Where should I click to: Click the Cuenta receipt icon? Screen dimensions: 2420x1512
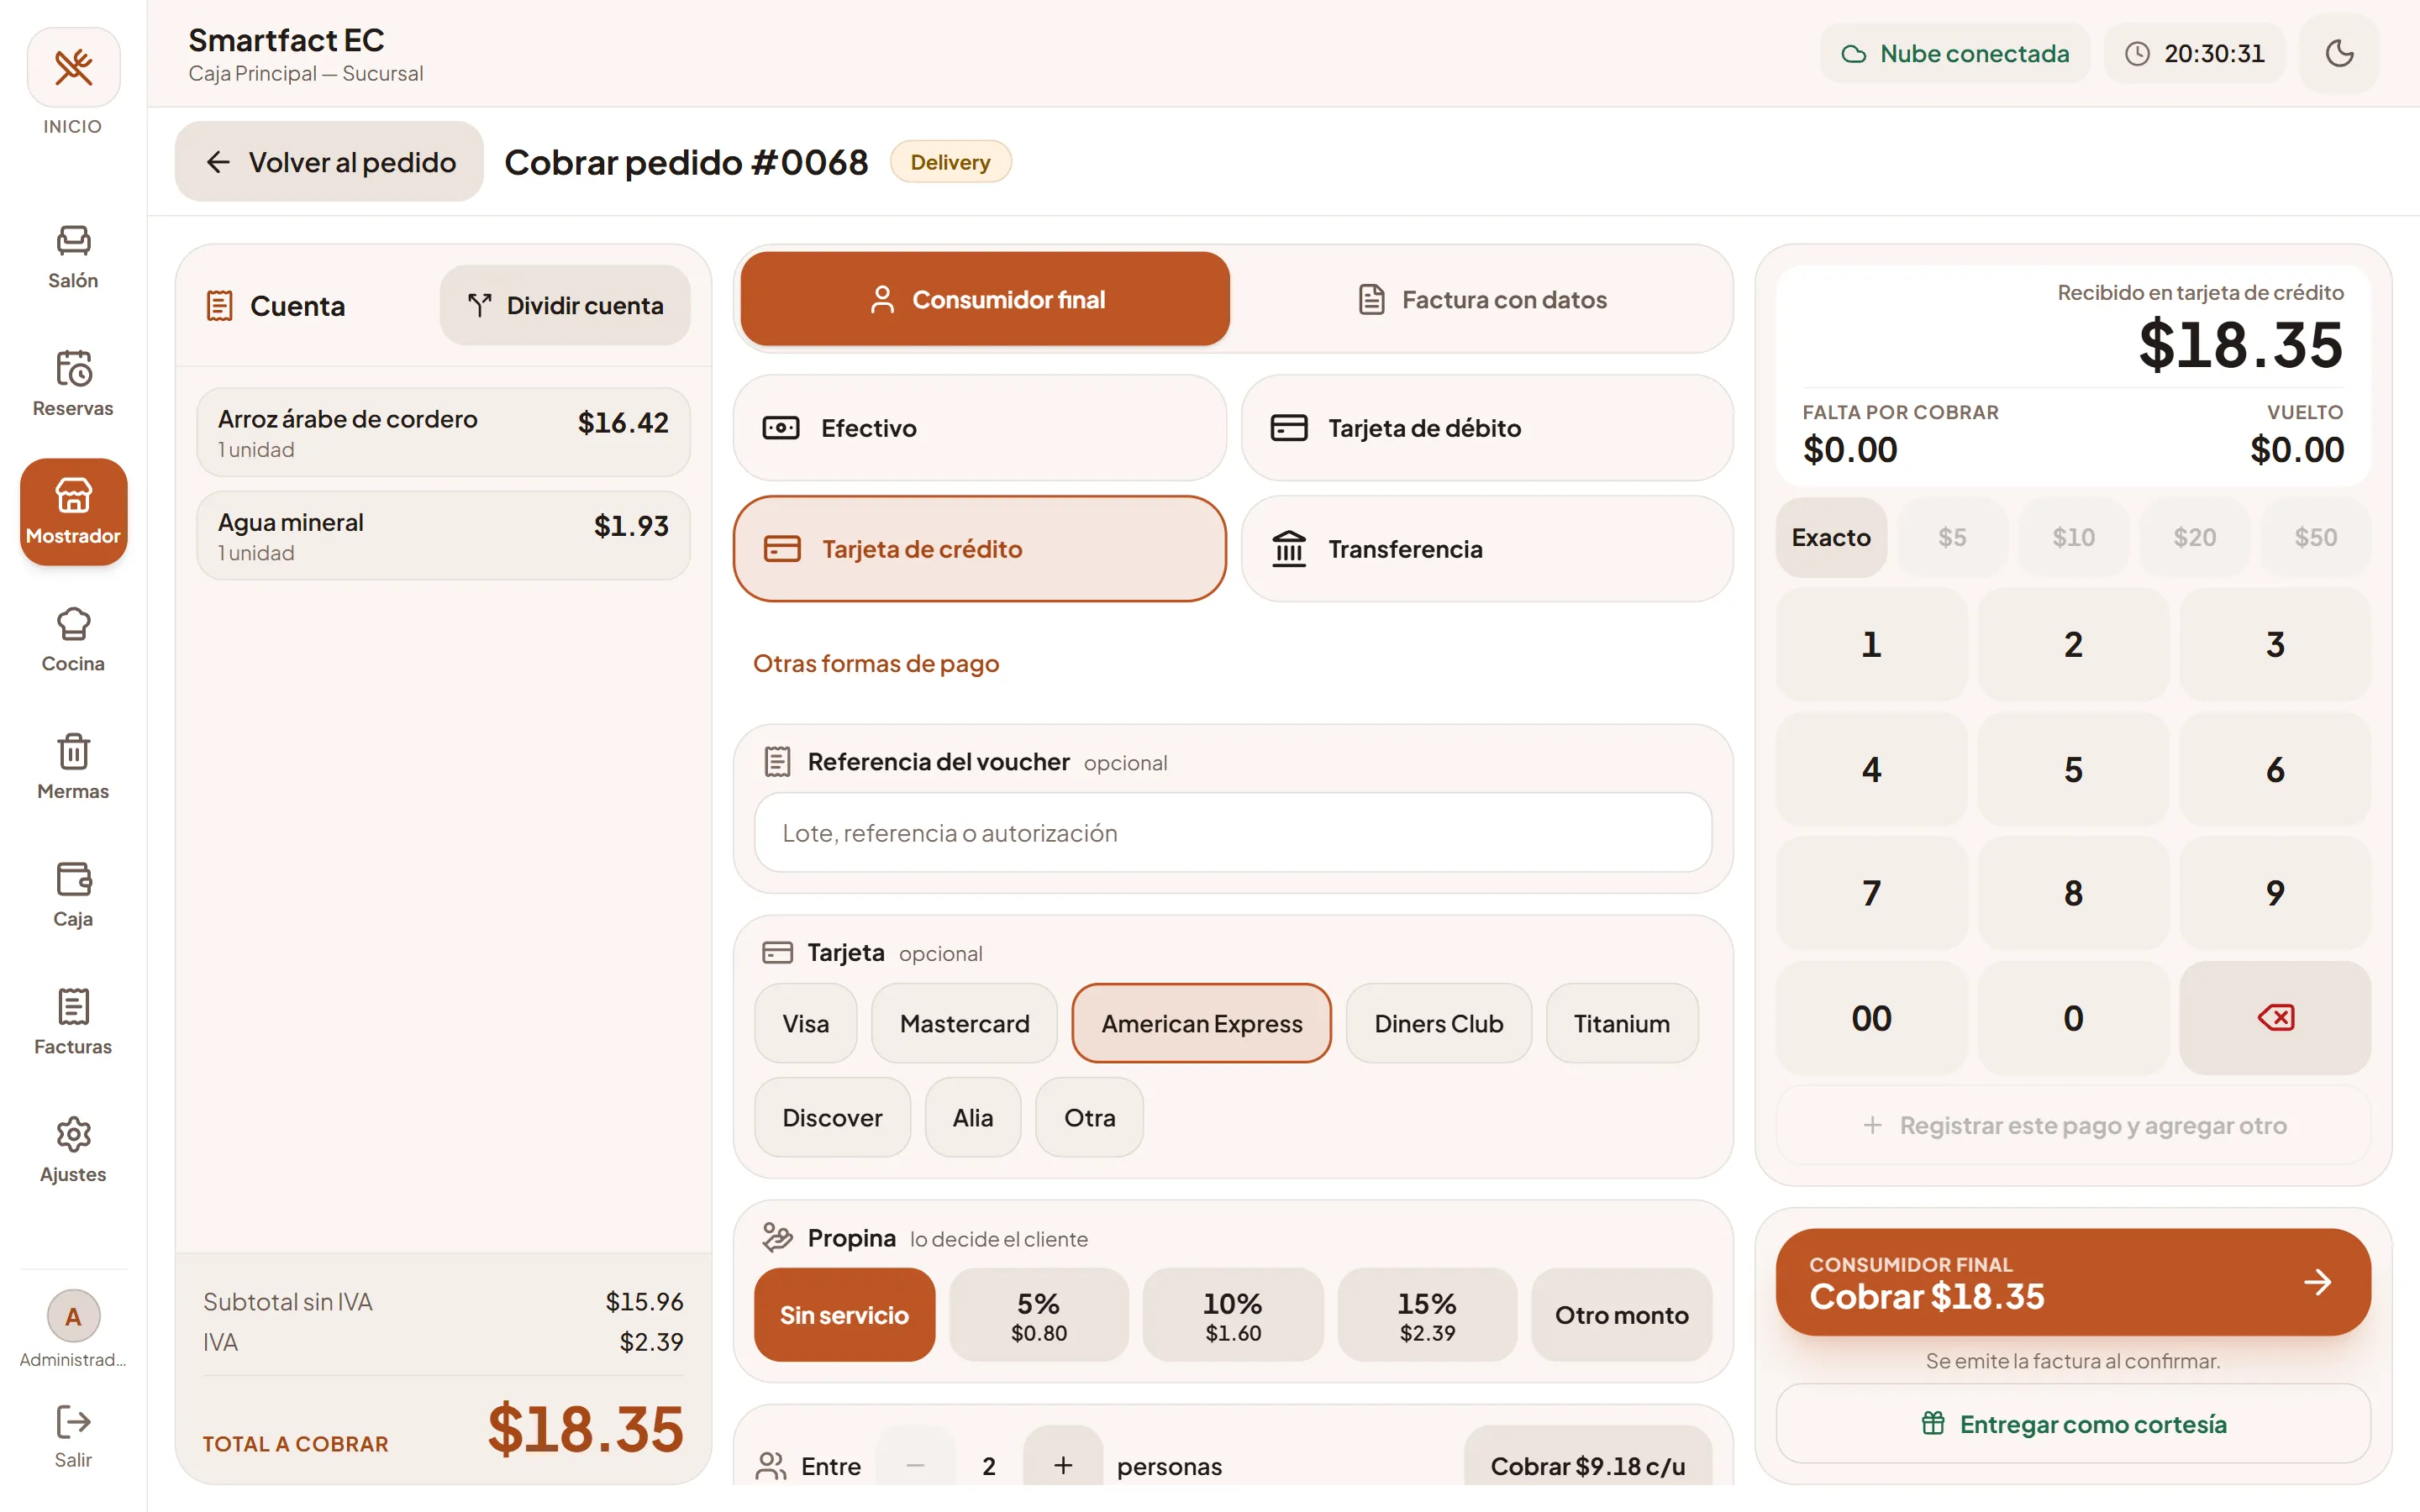219,306
